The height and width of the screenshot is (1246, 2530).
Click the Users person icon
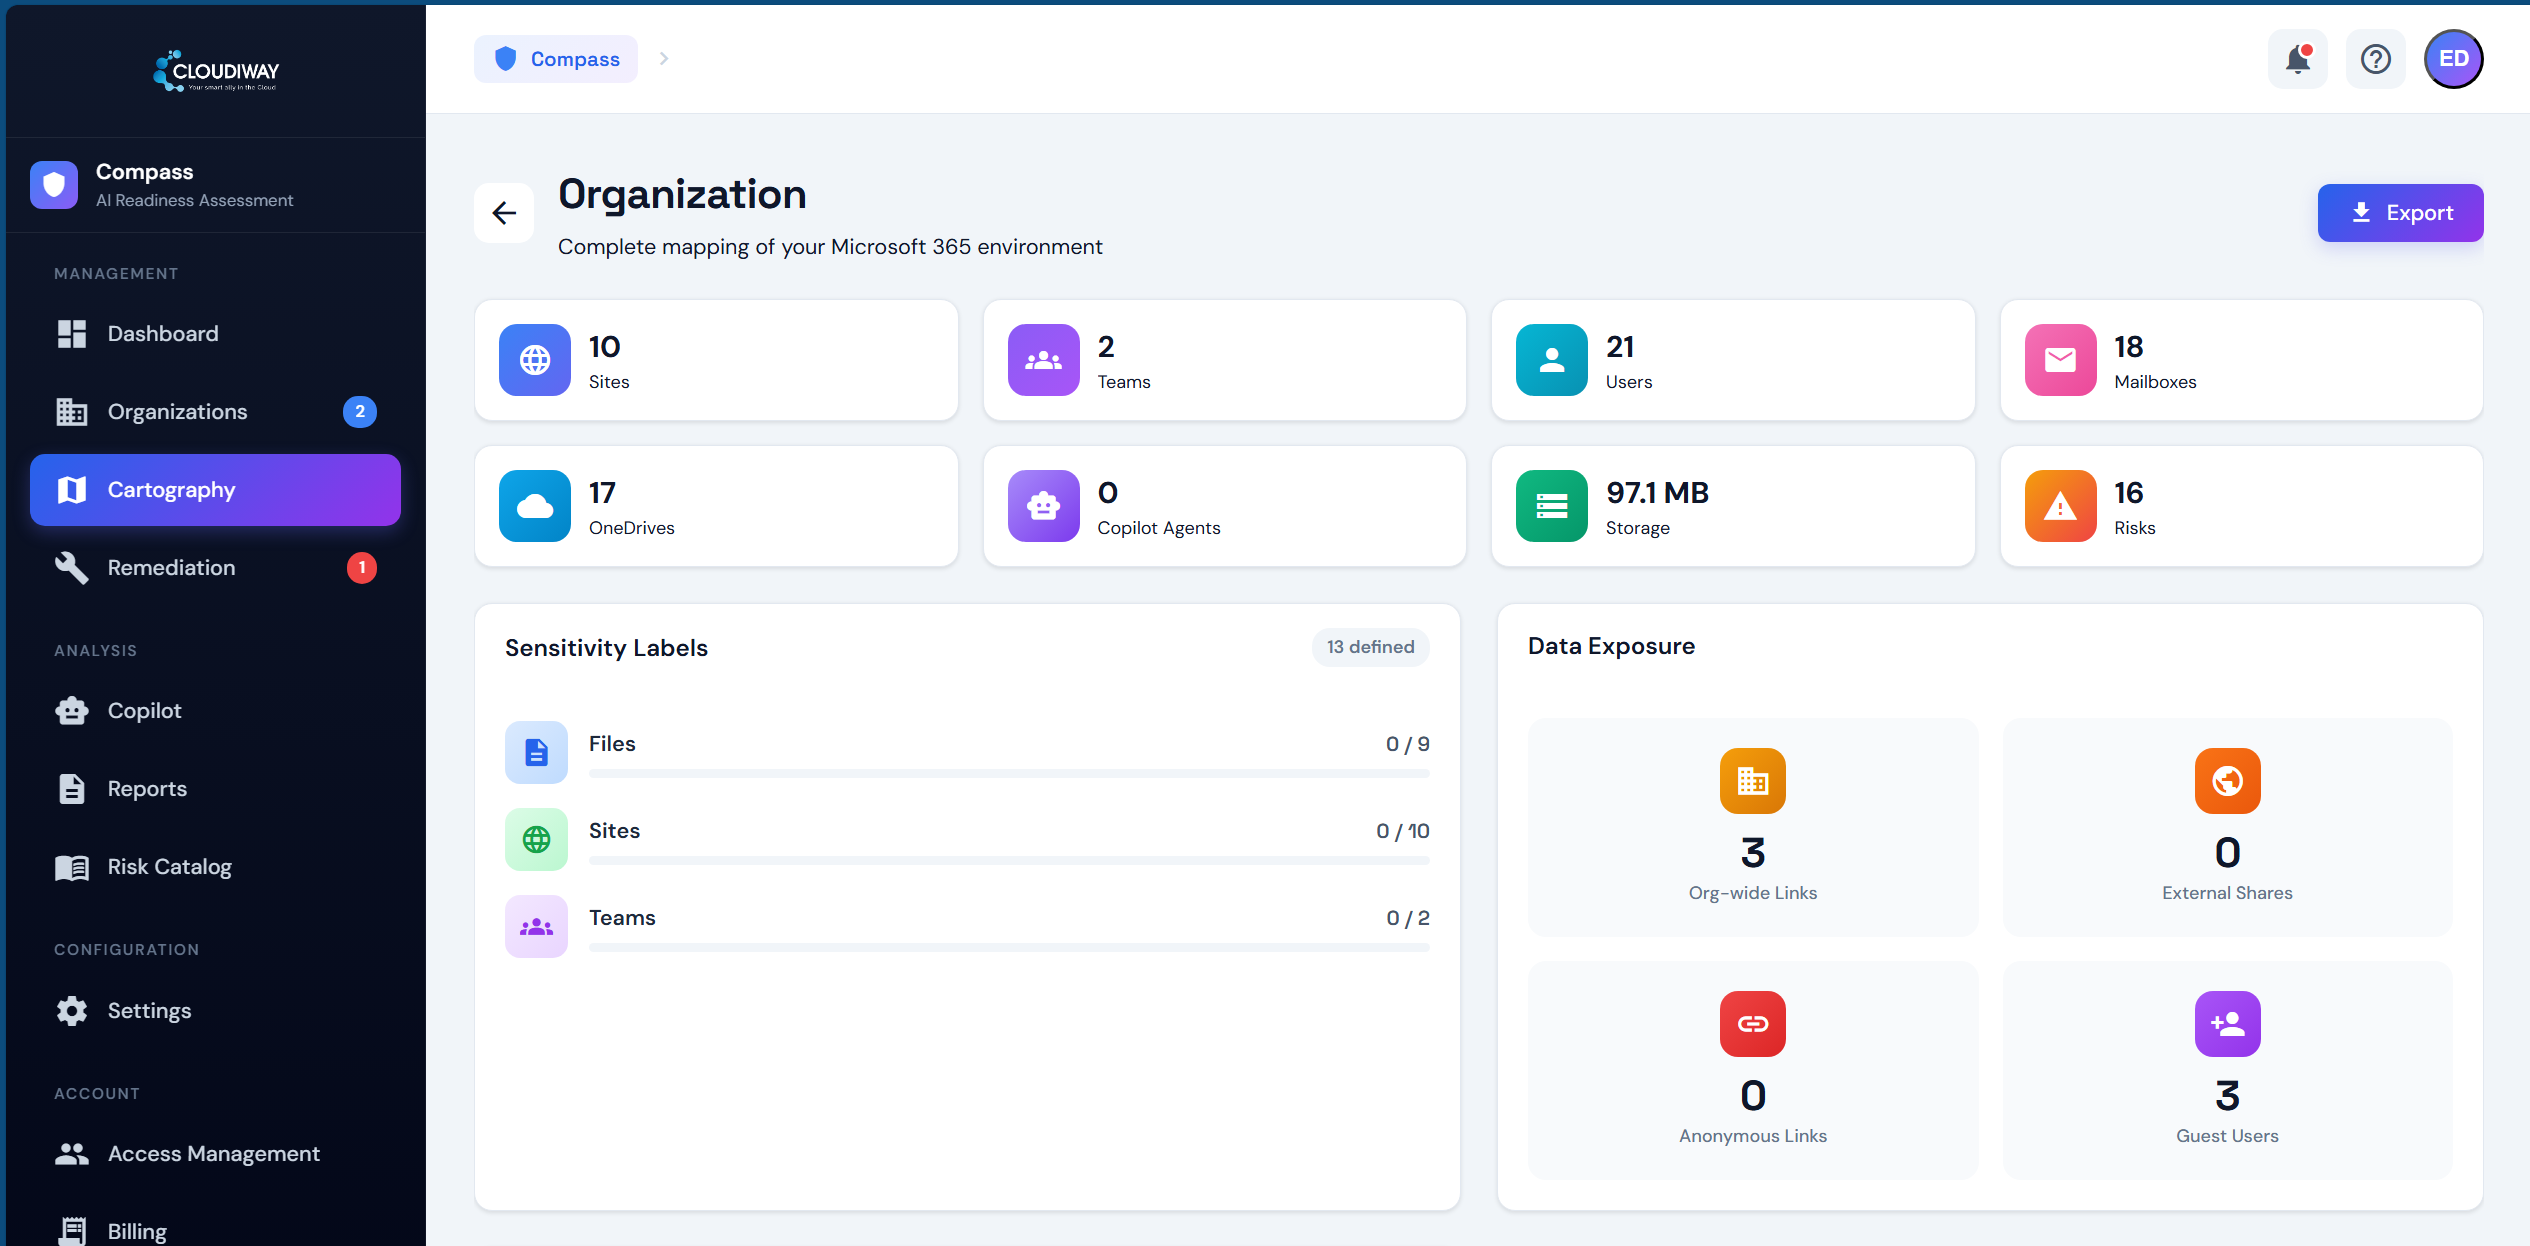[1552, 360]
